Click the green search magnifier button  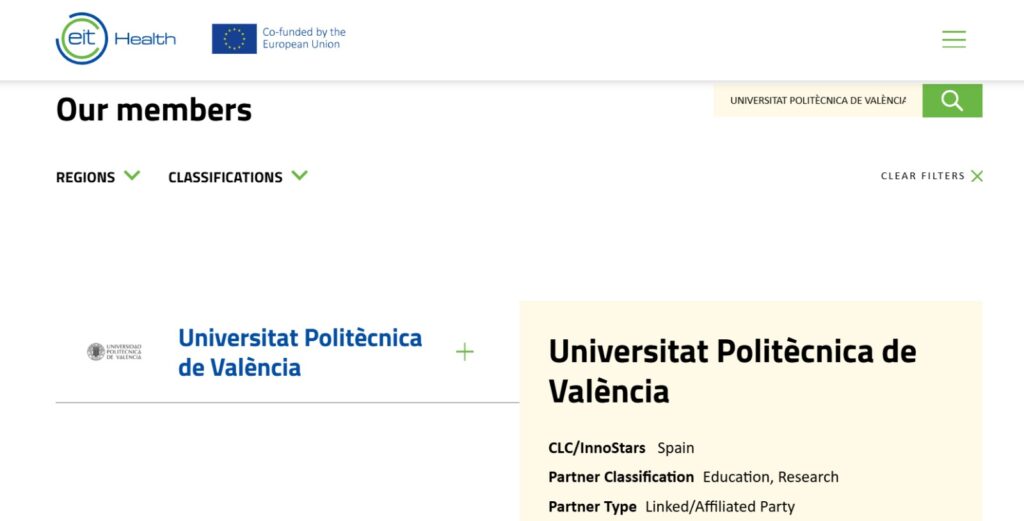pyautogui.click(x=952, y=101)
